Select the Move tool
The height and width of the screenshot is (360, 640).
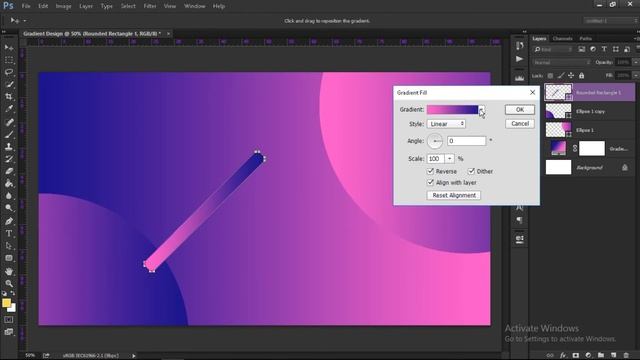[x=9, y=47]
